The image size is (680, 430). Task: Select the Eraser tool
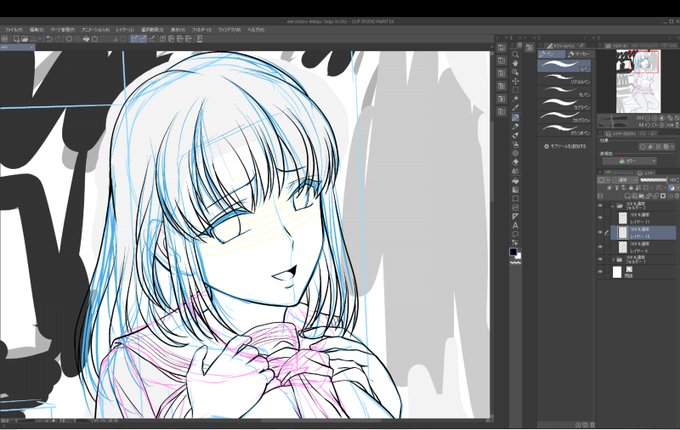515,162
